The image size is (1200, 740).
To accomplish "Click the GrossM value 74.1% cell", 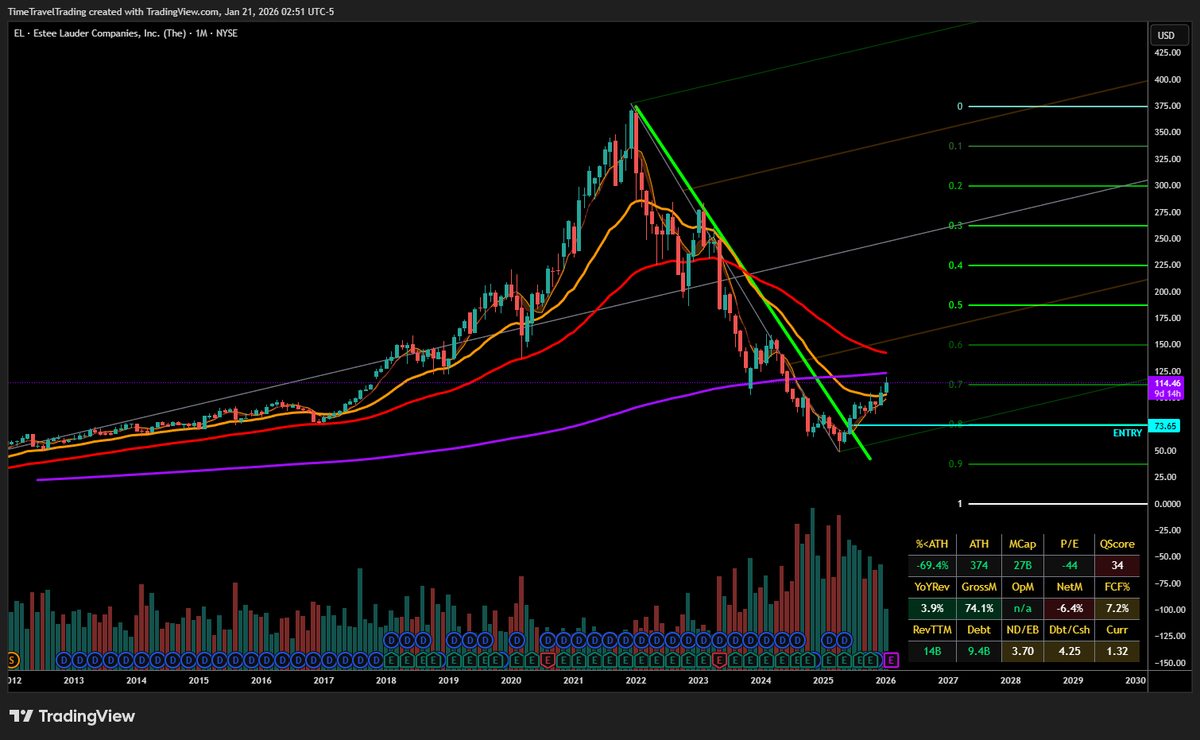I will (x=978, y=608).
